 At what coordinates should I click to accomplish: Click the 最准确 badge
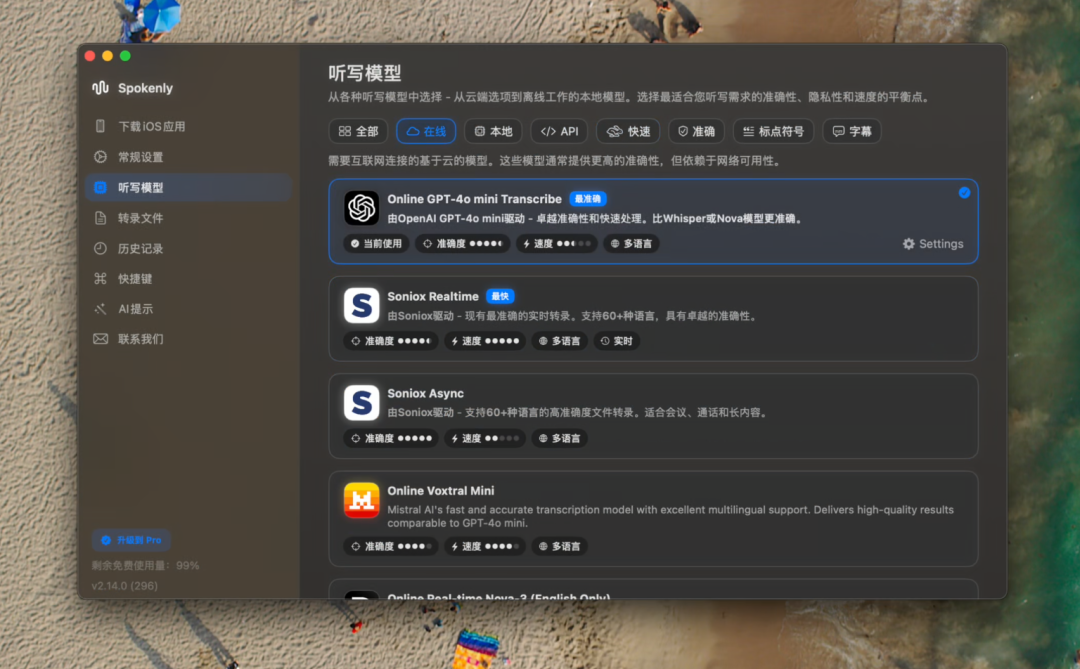(x=588, y=198)
